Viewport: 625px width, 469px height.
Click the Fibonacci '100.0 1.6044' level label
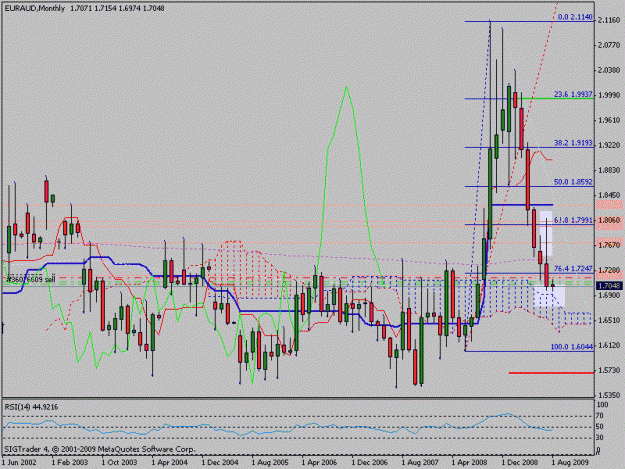572,347
